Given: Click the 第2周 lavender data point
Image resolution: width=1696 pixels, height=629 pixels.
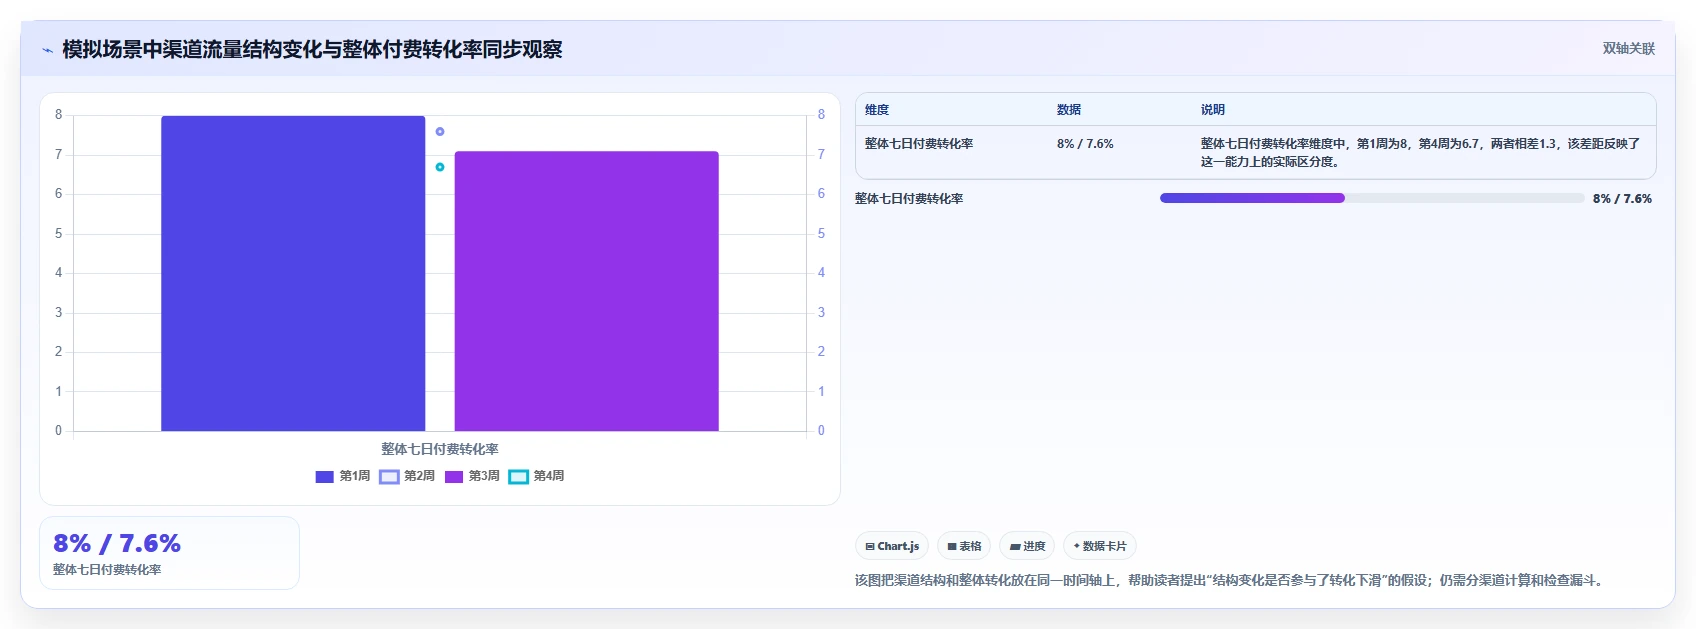Looking at the screenshot, I should click(440, 131).
